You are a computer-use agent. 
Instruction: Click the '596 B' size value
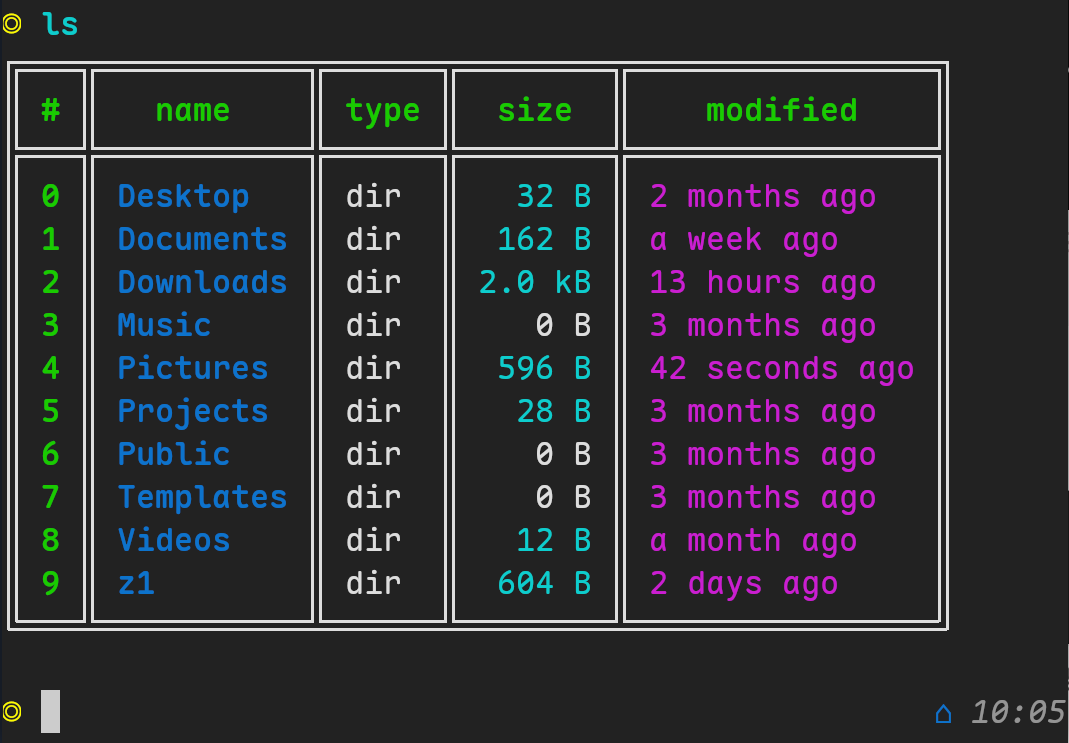544,368
